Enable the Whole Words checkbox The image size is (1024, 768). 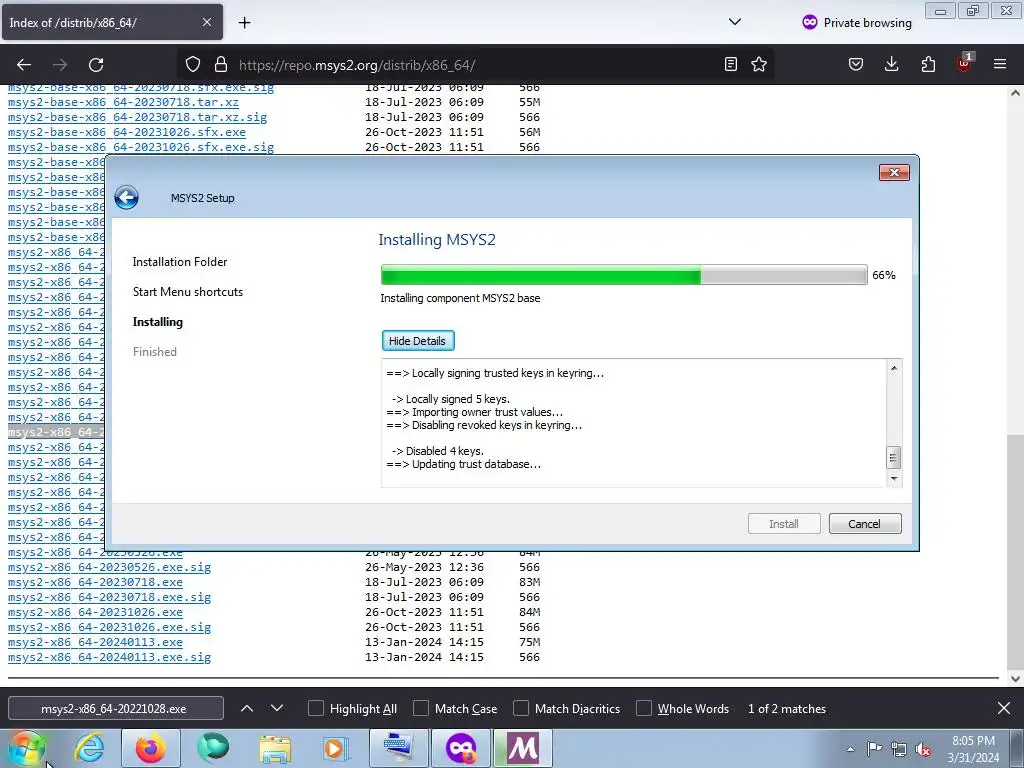[644, 709]
